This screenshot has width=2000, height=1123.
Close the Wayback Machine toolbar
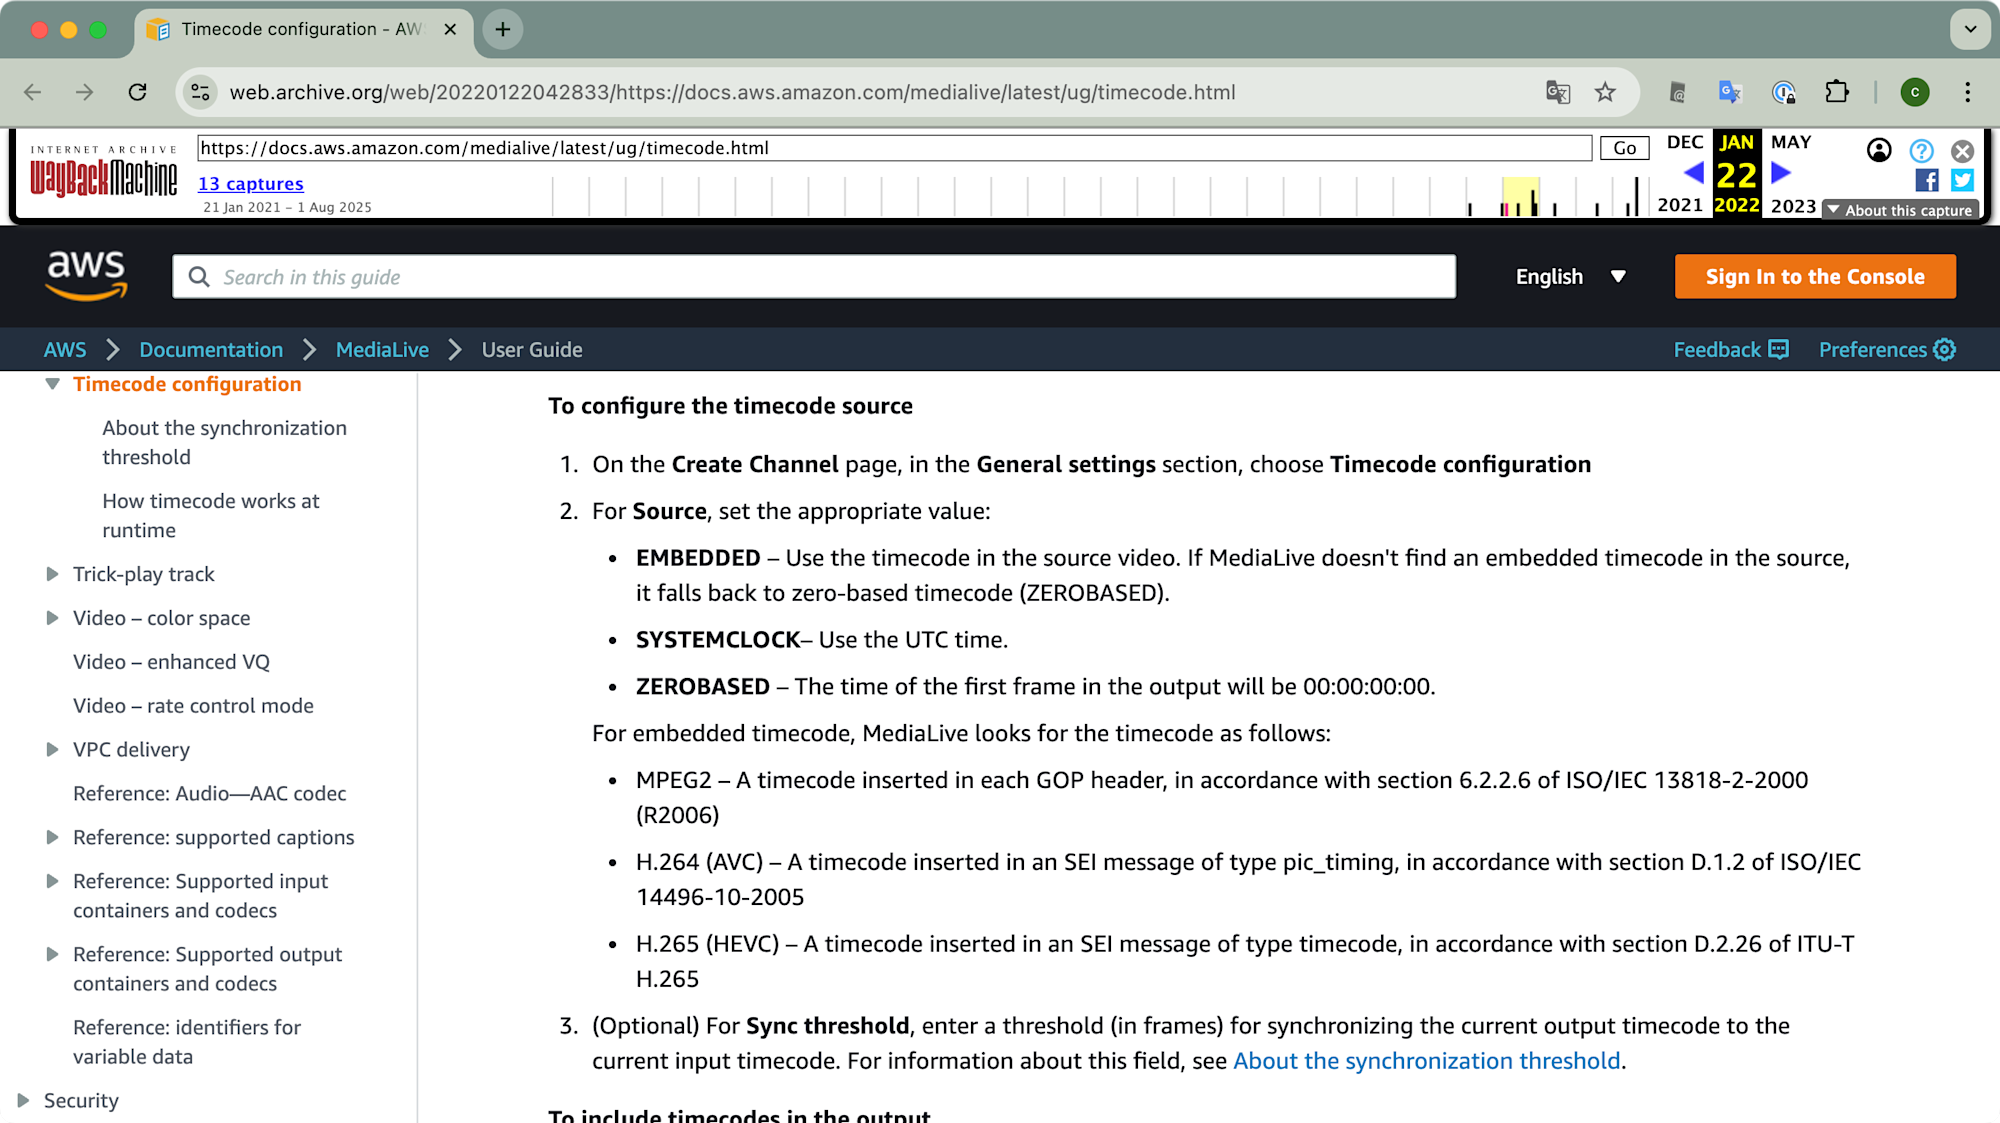coord(1963,151)
